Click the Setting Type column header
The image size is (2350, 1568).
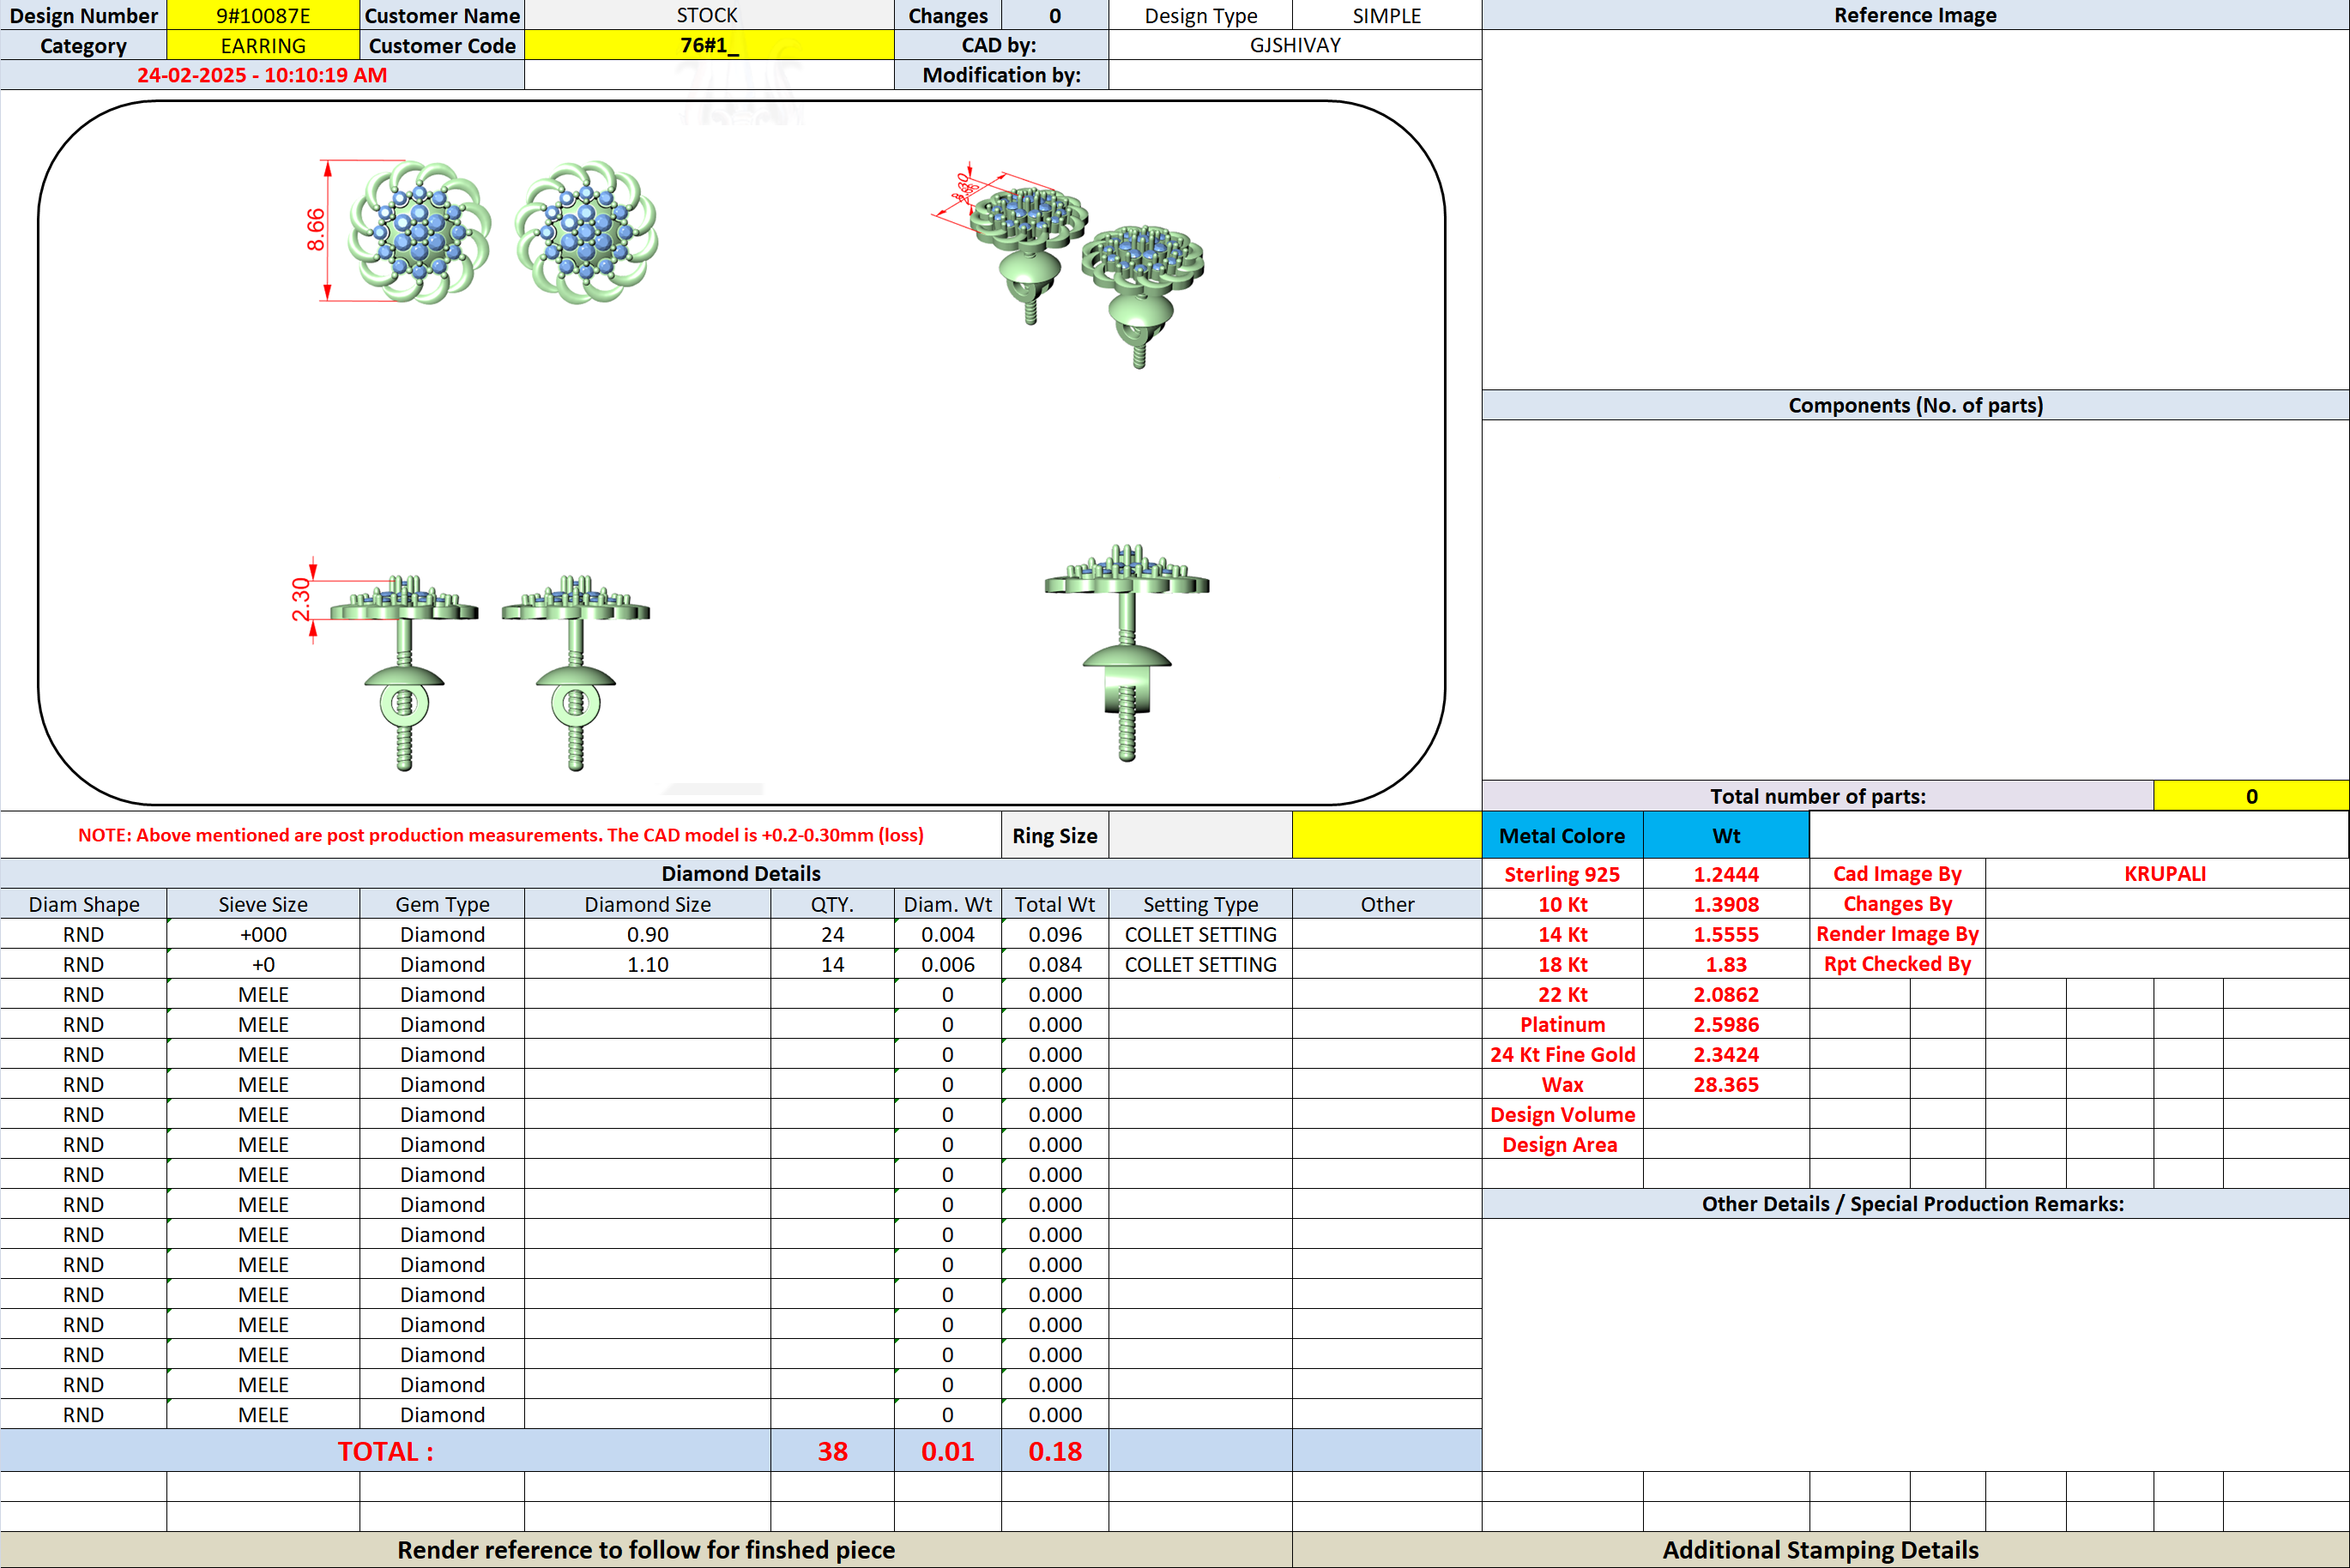[x=1200, y=904]
